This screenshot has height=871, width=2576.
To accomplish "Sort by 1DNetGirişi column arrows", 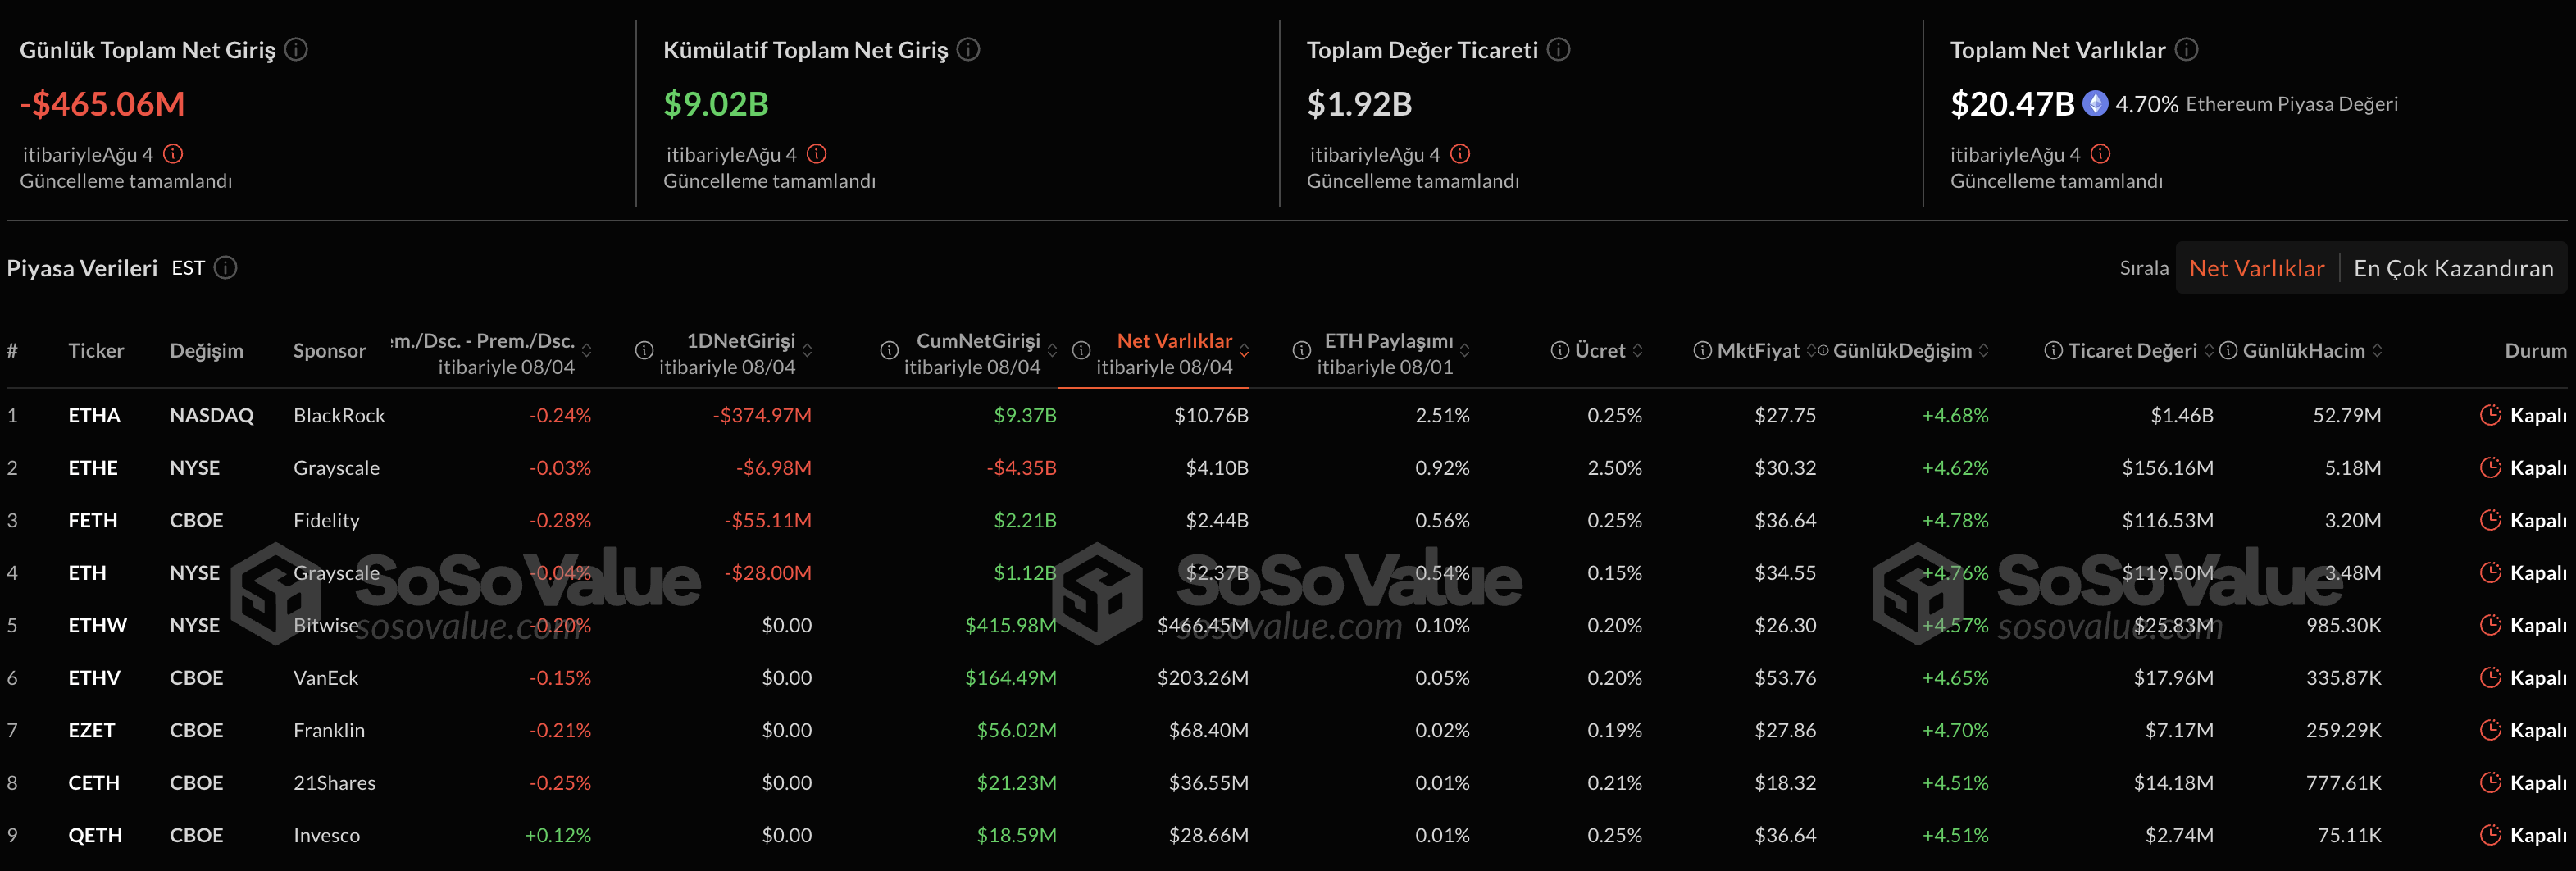I will [x=807, y=350].
